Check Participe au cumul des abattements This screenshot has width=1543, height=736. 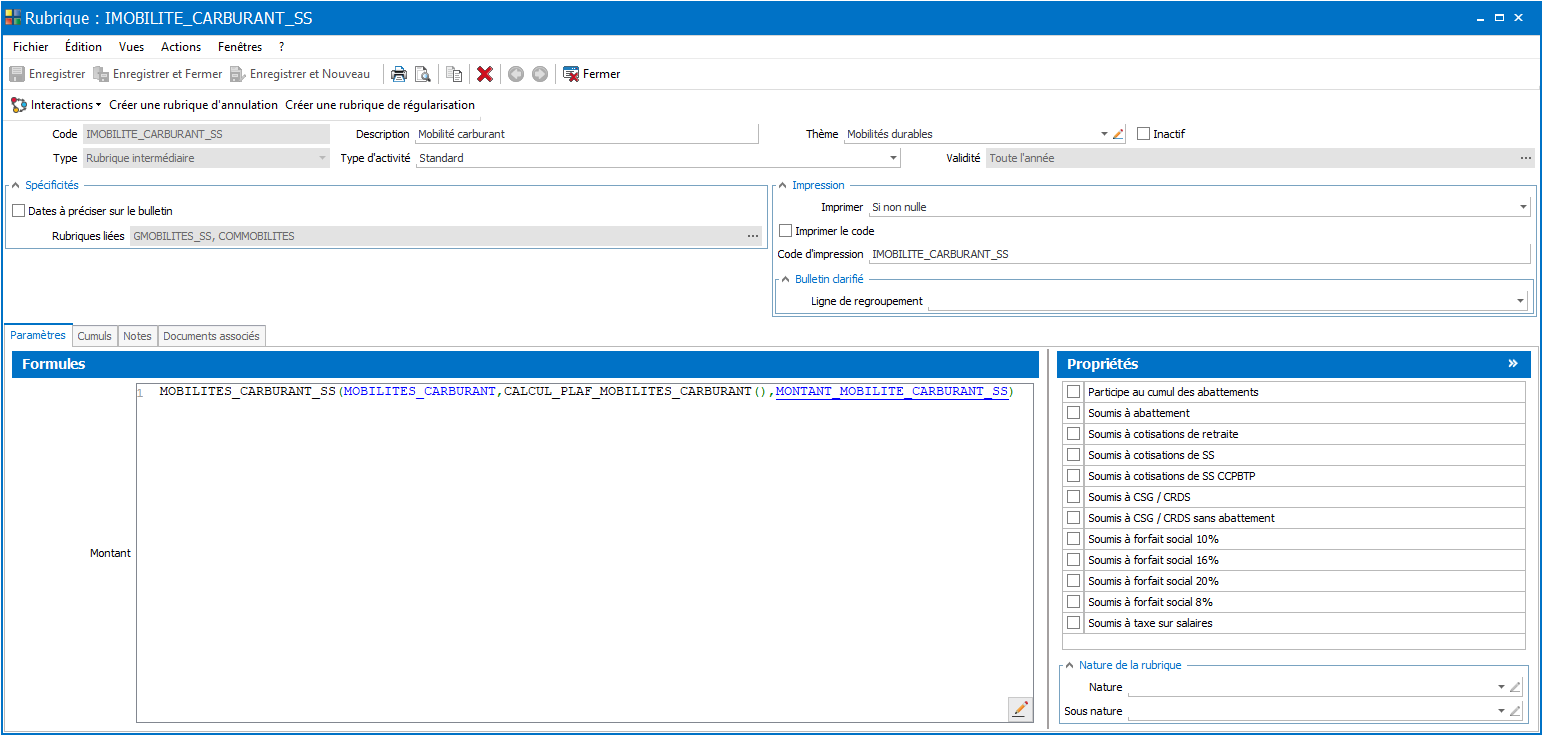point(1073,392)
